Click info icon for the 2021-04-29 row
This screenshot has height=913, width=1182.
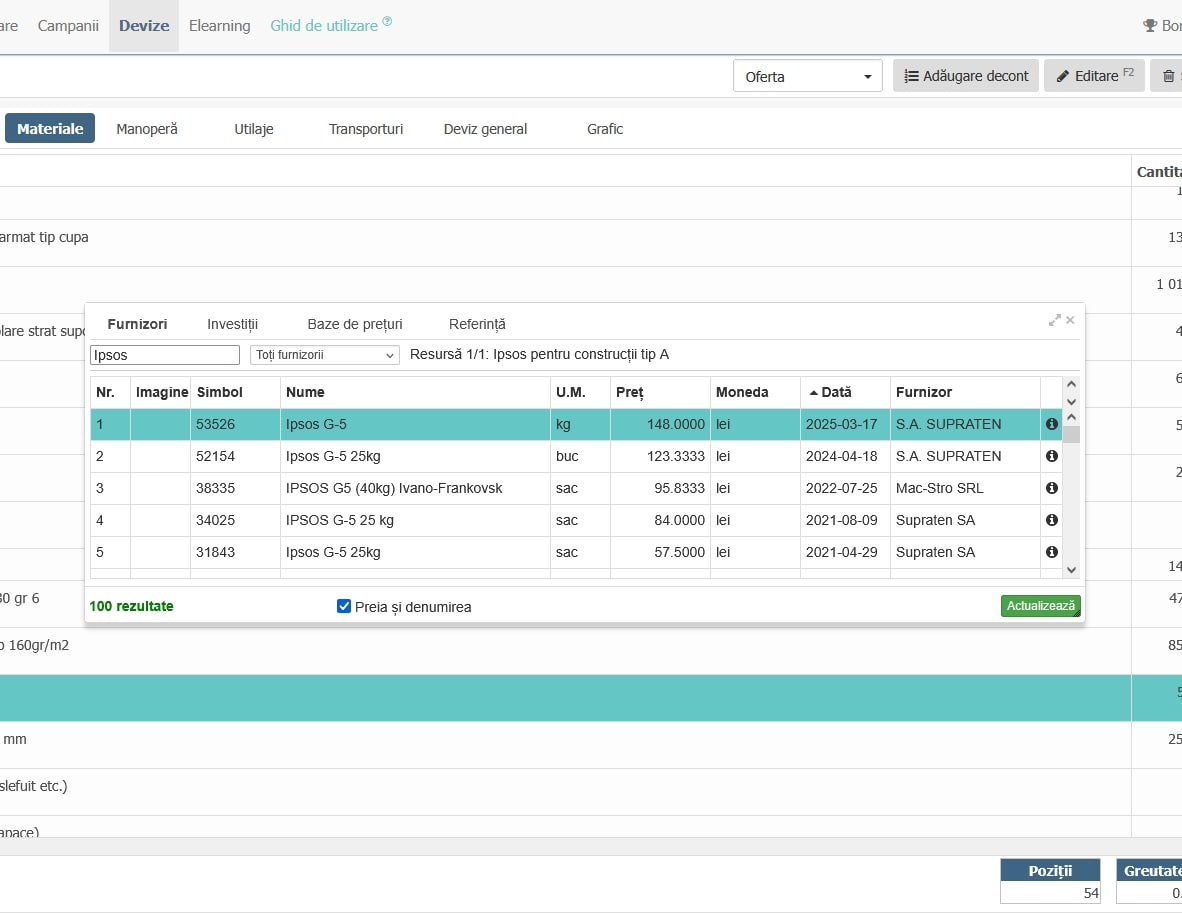(x=1051, y=552)
